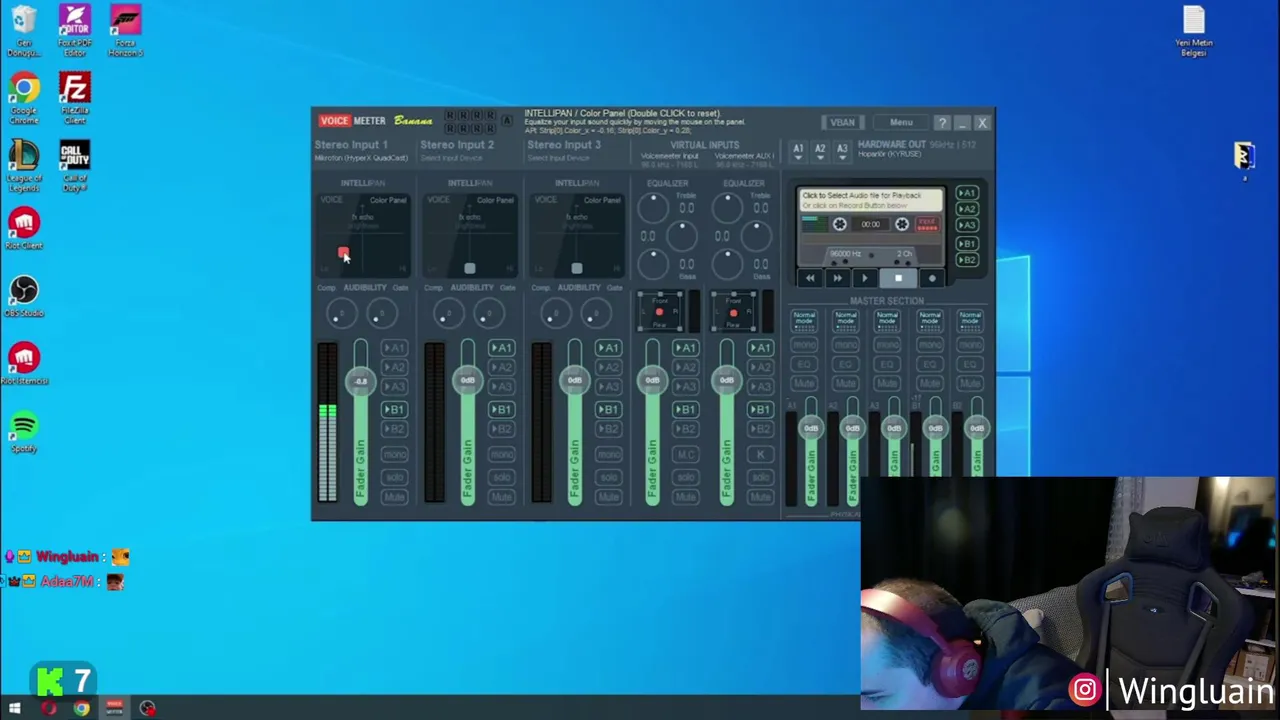Open Foxit PDF Editor desktop icon
Viewport: 1280px width, 720px height.
point(74,31)
